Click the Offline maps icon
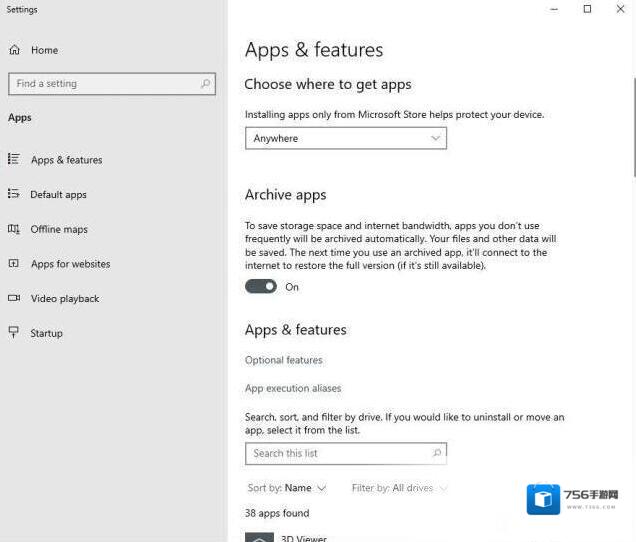Viewport: 636px width, 542px height. 14,229
